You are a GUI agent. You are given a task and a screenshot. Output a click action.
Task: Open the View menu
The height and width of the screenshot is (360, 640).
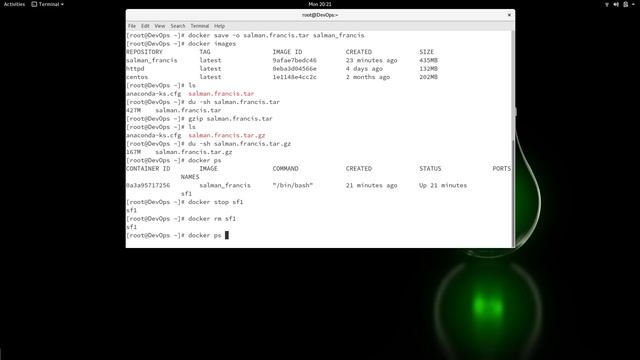[x=160, y=26]
